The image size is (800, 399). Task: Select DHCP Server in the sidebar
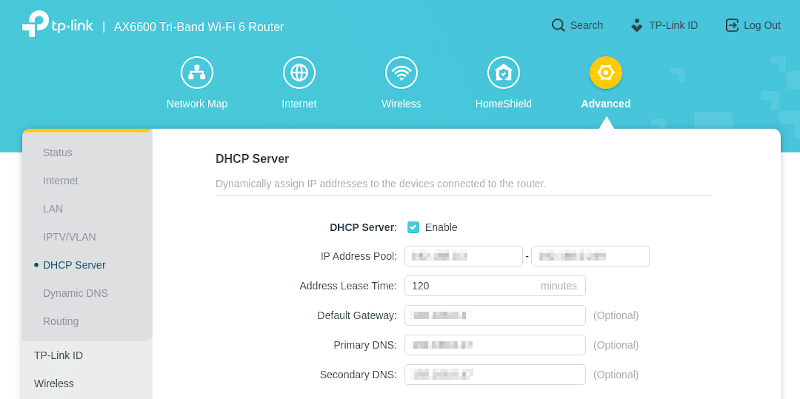[x=74, y=265]
